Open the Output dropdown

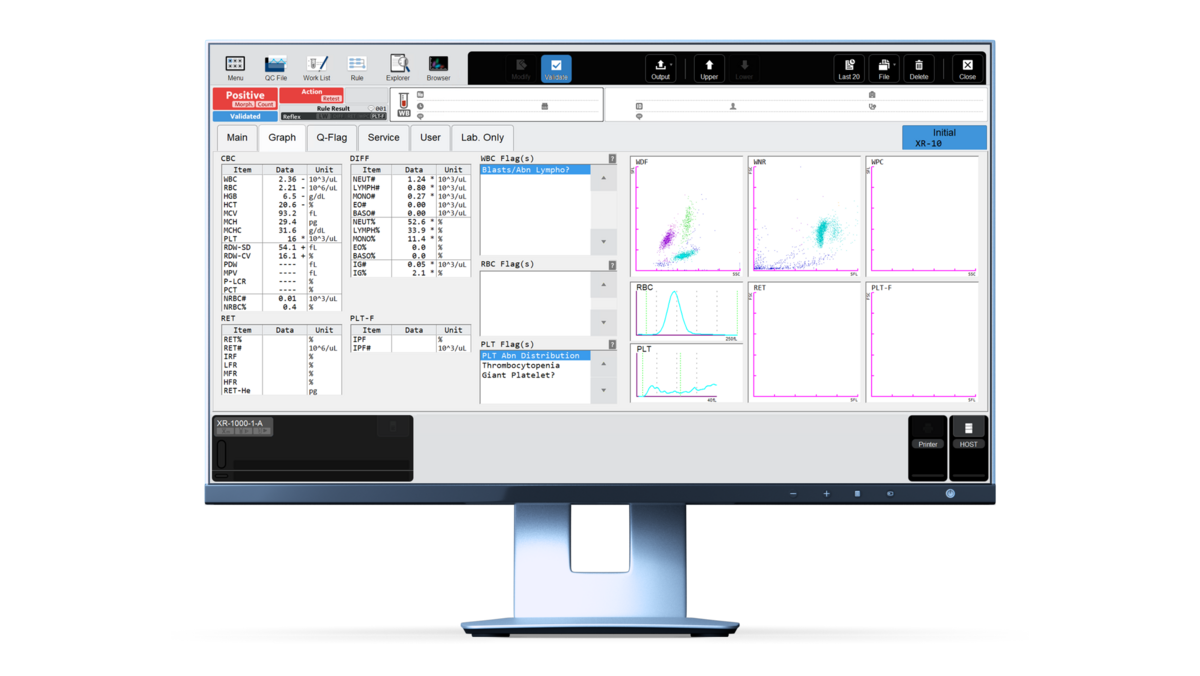pyautogui.click(x=661, y=68)
